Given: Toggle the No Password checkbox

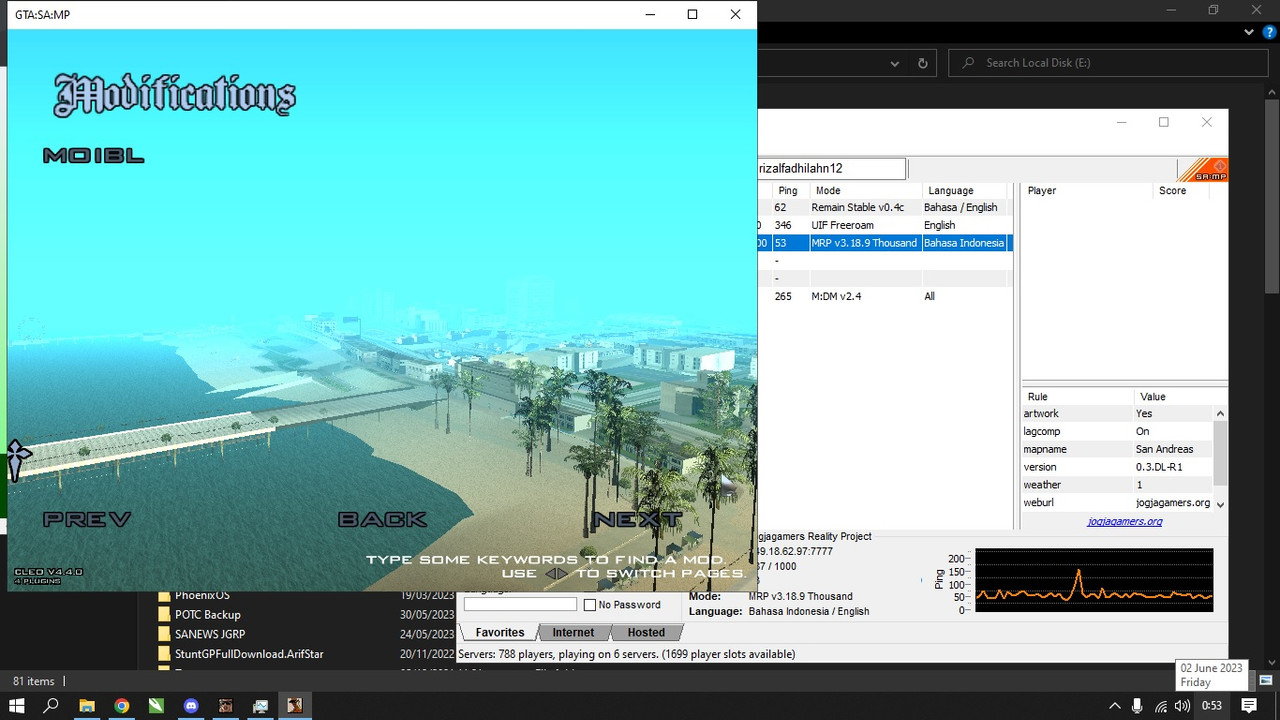Looking at the screenshot, I should (x=590, y=605).
